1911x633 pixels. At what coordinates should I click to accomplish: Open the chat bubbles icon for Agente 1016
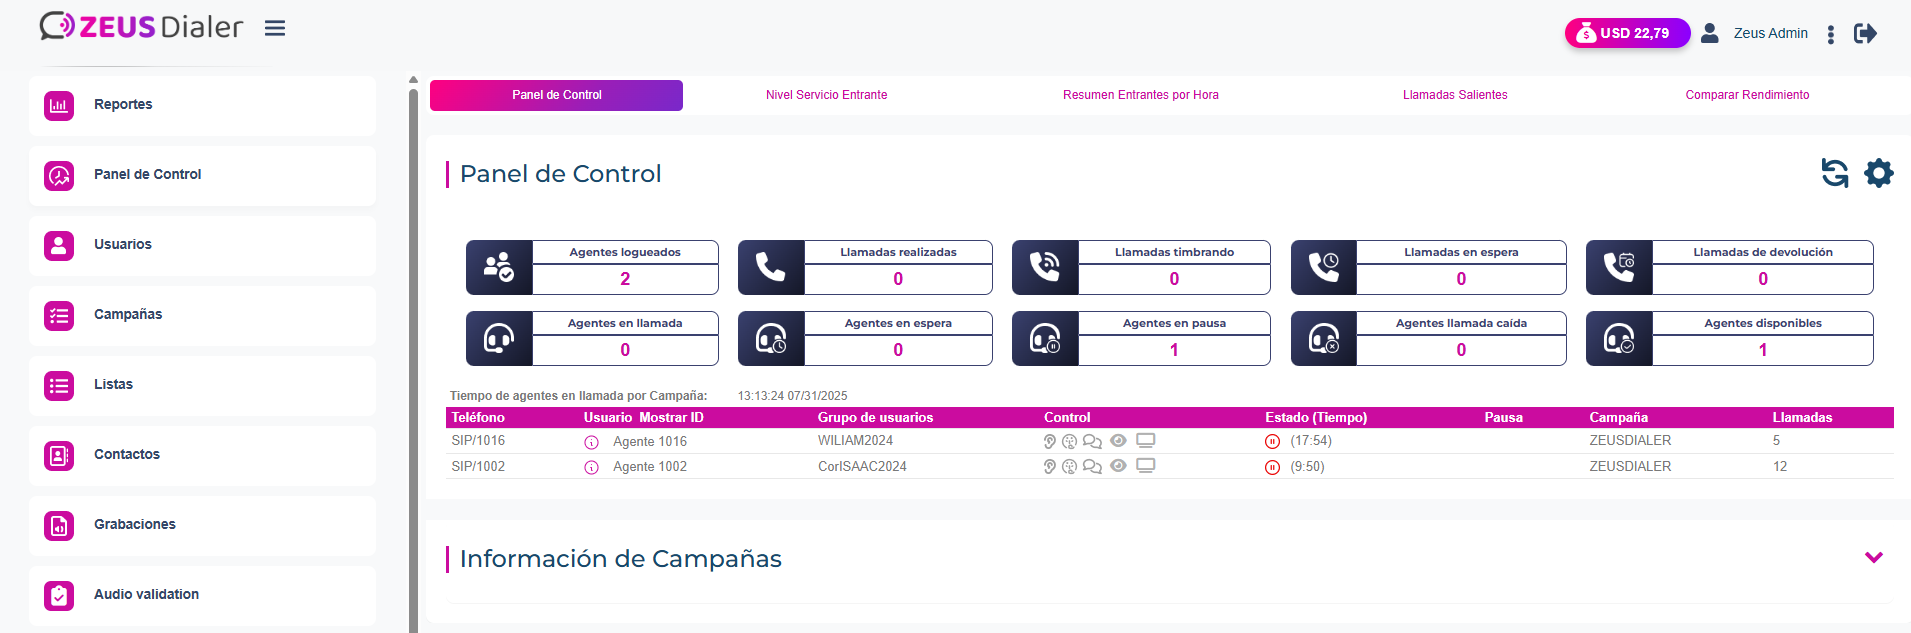pos(1092,441)
